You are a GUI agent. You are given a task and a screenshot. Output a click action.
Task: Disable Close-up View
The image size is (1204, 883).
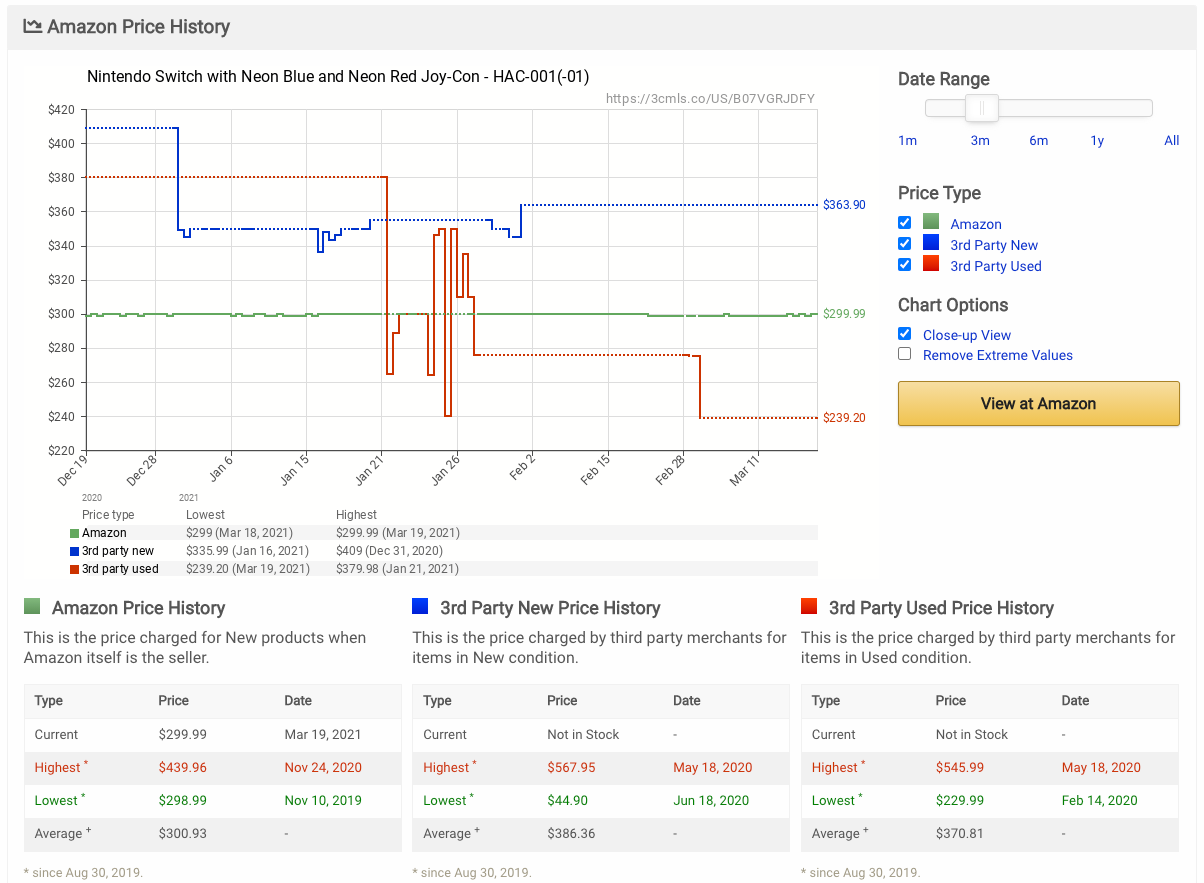[x=904, y=333]
